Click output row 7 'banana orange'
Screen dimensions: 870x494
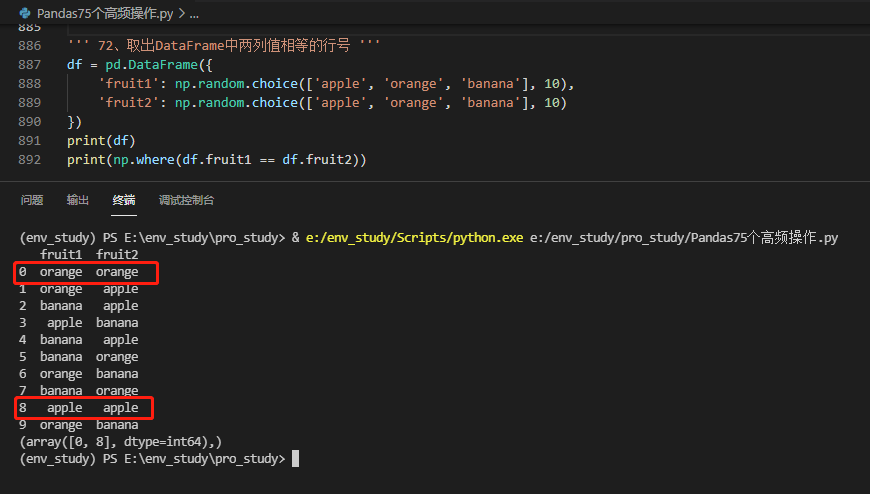[x=78, y=391]
